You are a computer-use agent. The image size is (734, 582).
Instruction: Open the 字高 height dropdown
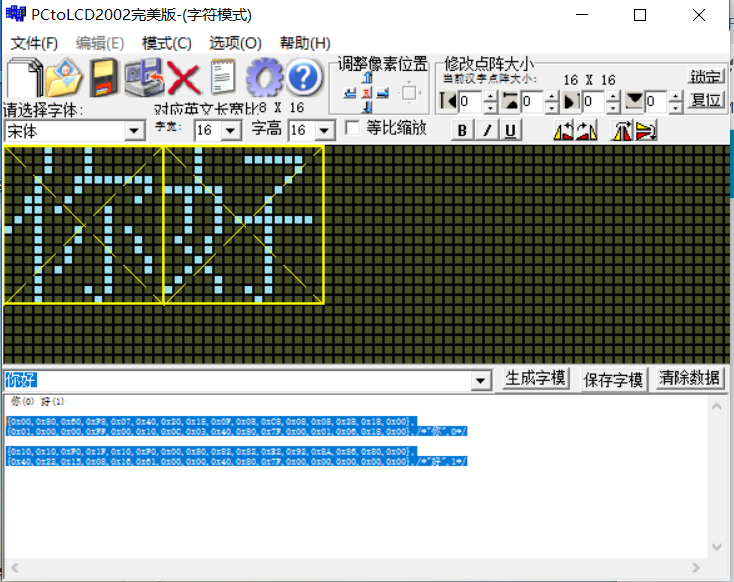pos(324,130)
